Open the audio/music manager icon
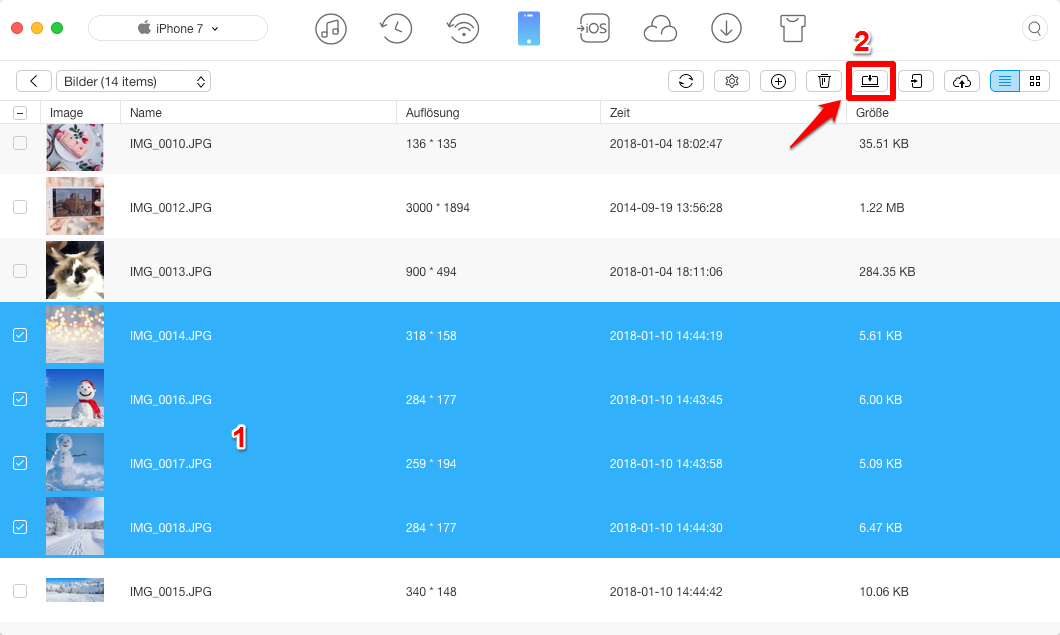 point(331,29)
